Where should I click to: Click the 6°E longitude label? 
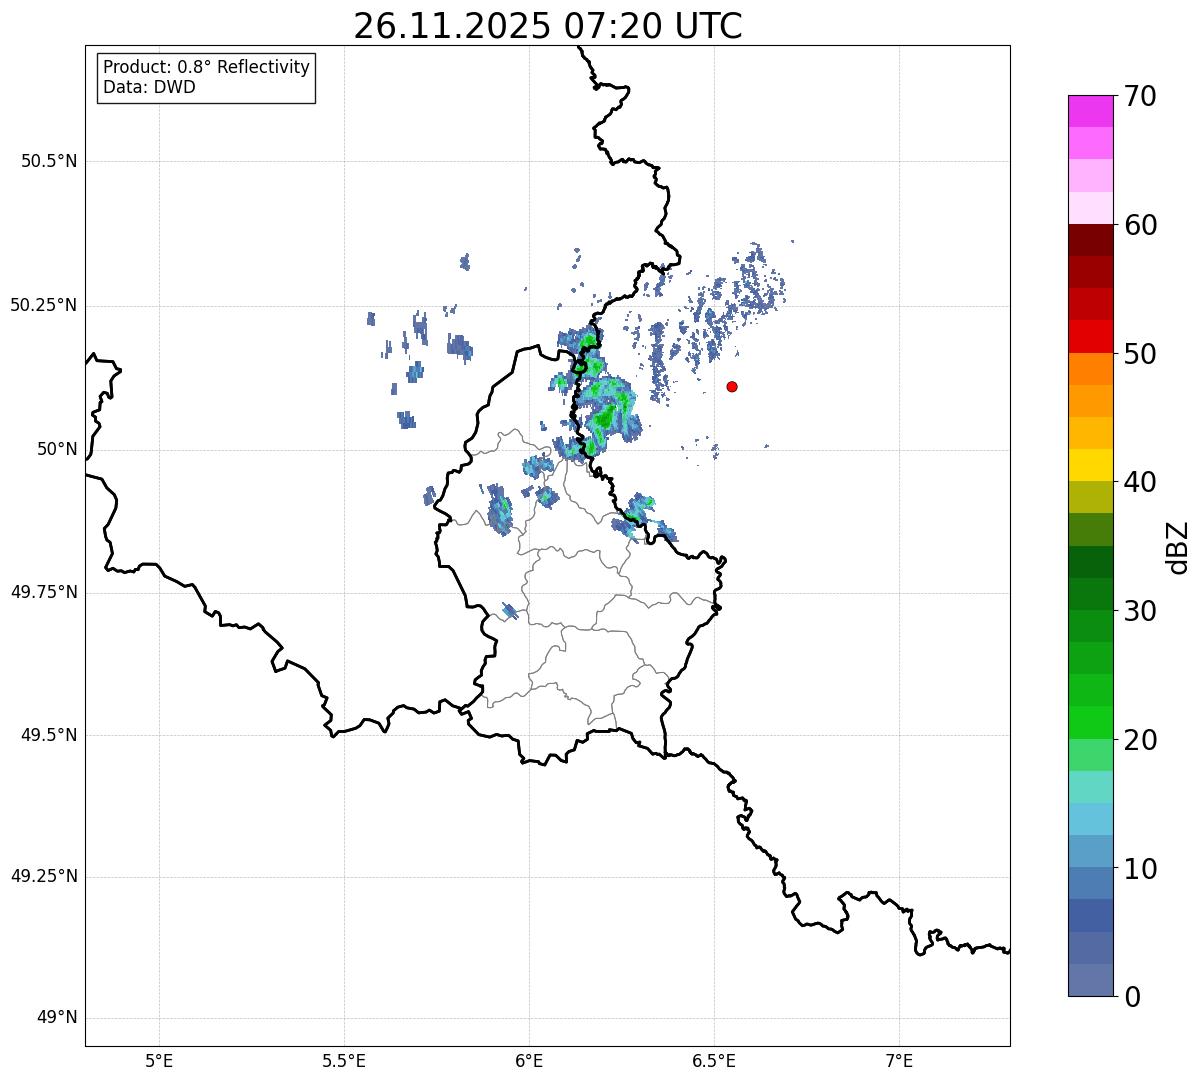529,1060
